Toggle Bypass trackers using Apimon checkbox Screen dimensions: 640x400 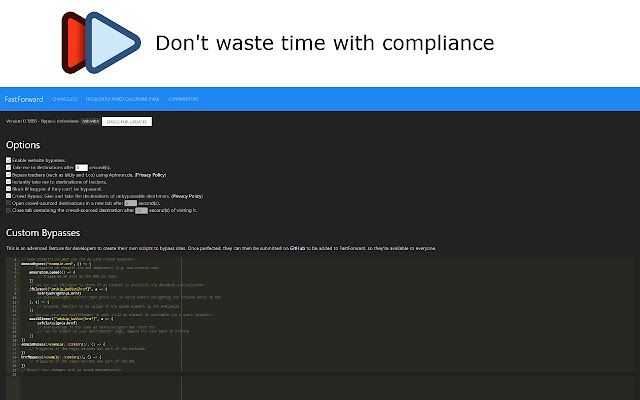pos(9,175)
